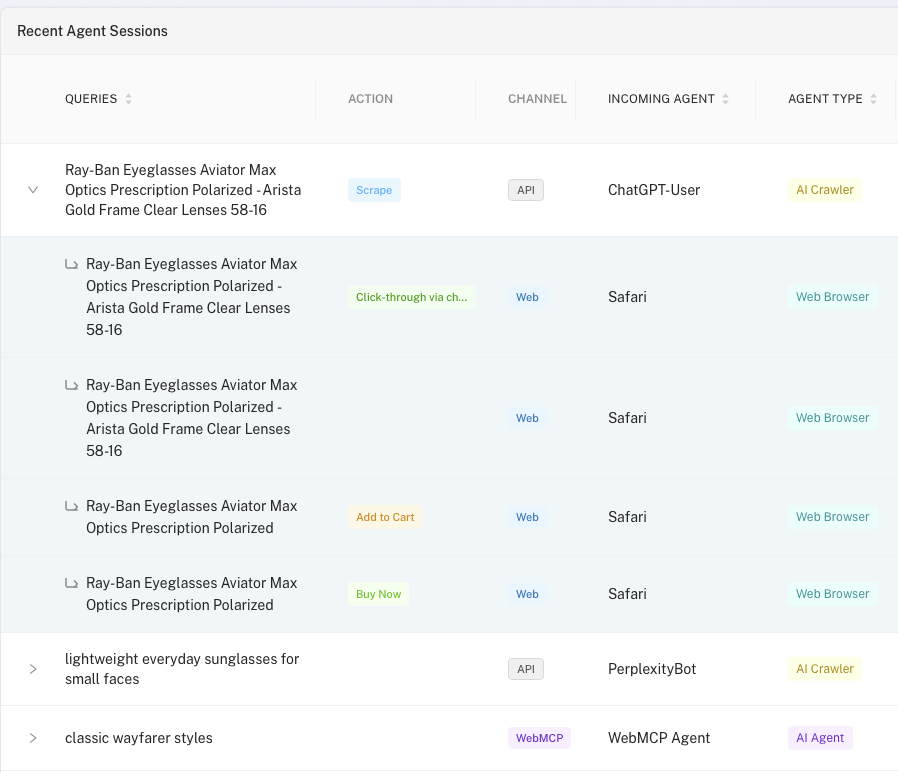Click the Web badge in Click-through row
Image resolution: width=898 pixels, height=773 pixels.
[x=527, y=297]
